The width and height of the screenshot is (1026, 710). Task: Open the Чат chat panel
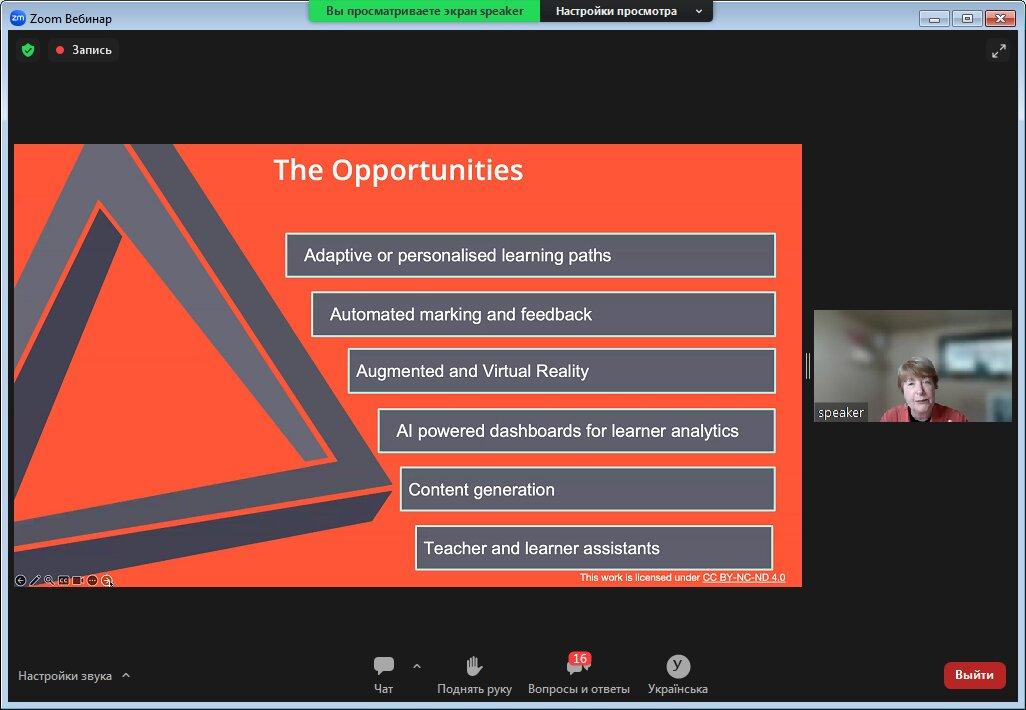[383, 674]
